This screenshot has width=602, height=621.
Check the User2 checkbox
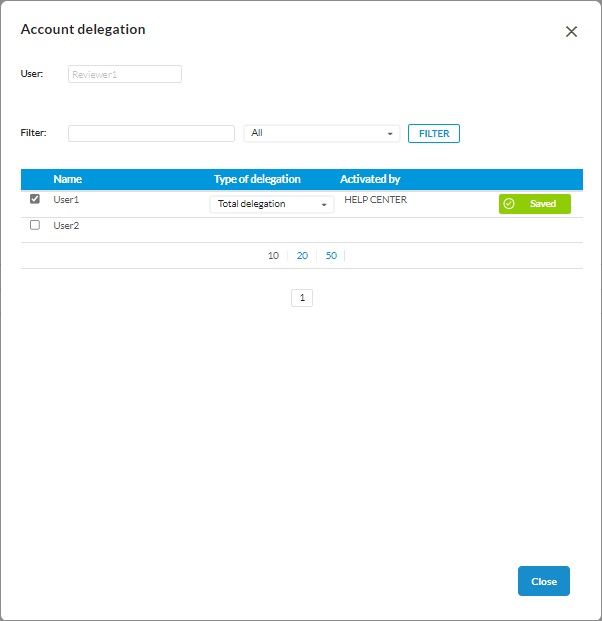coord(35,225)
